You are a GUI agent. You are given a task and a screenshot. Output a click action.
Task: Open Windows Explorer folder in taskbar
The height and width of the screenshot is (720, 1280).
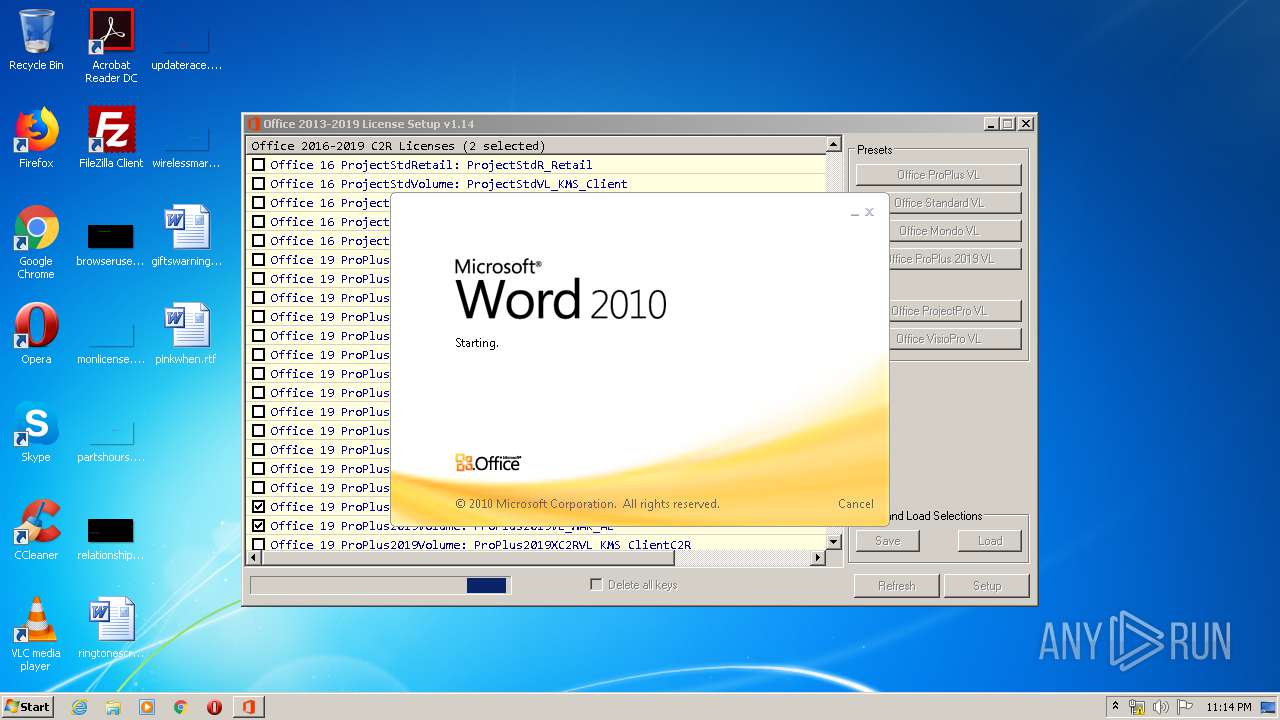pyautogui.click(x=113, y=707)
